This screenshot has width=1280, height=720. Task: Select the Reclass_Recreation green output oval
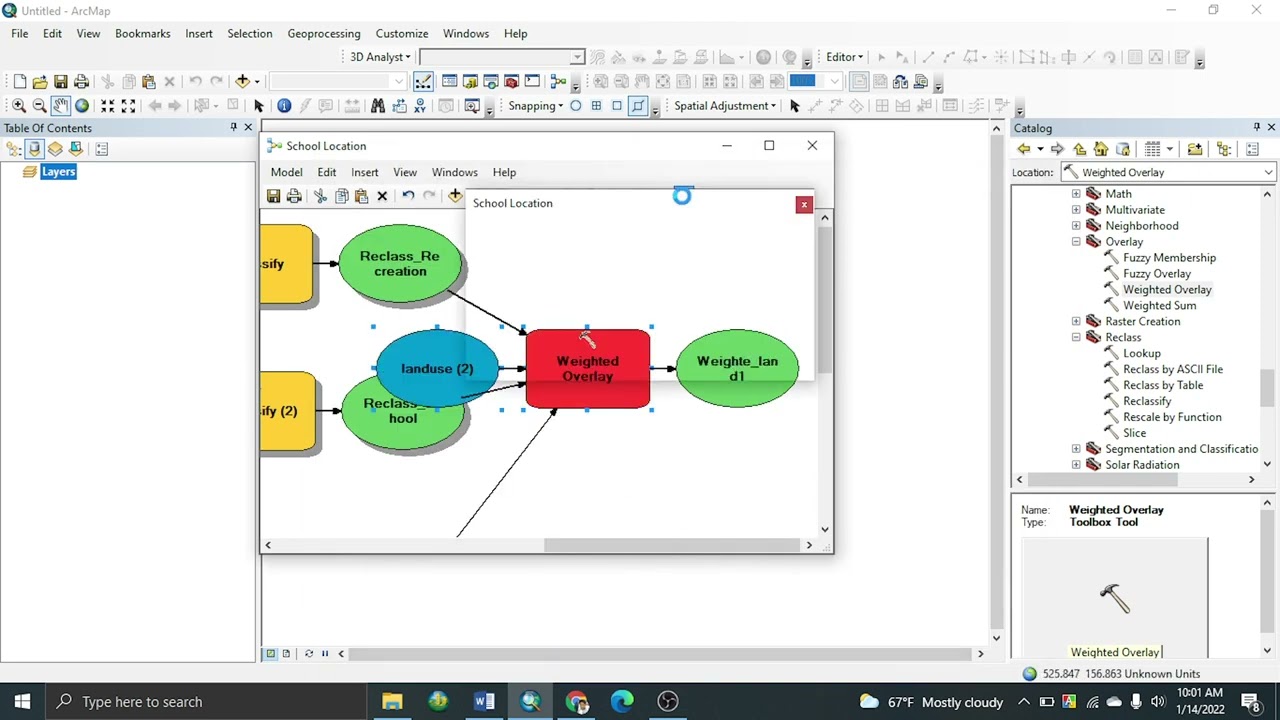pos(400,264)
